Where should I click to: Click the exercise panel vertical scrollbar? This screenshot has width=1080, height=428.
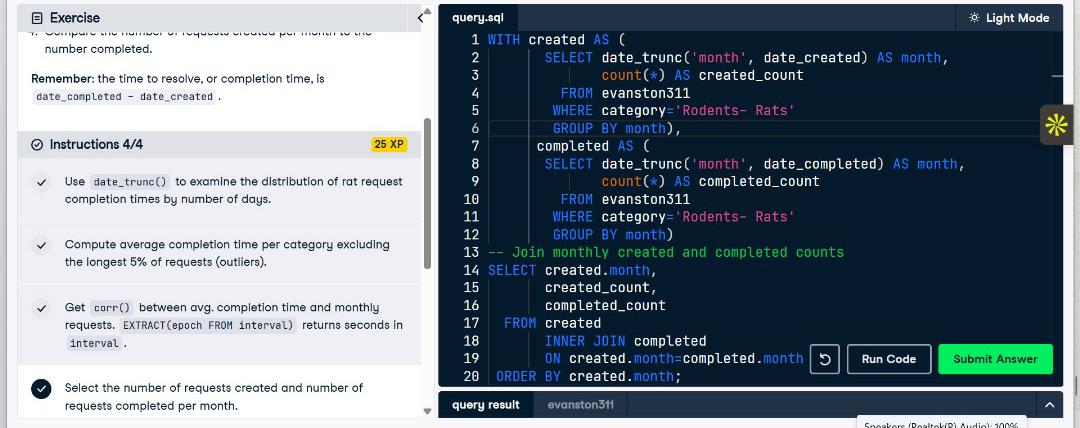coord(427,193)
